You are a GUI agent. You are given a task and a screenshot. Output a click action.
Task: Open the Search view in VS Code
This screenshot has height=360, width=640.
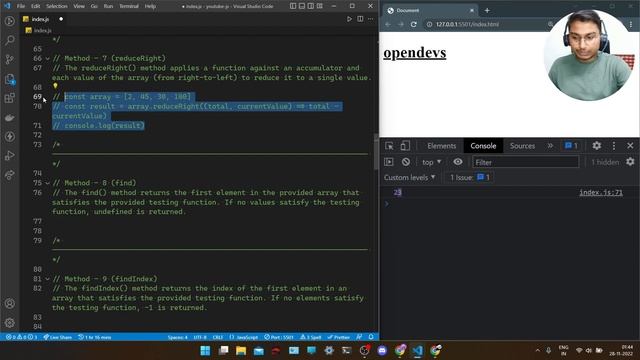pos(9,40)
